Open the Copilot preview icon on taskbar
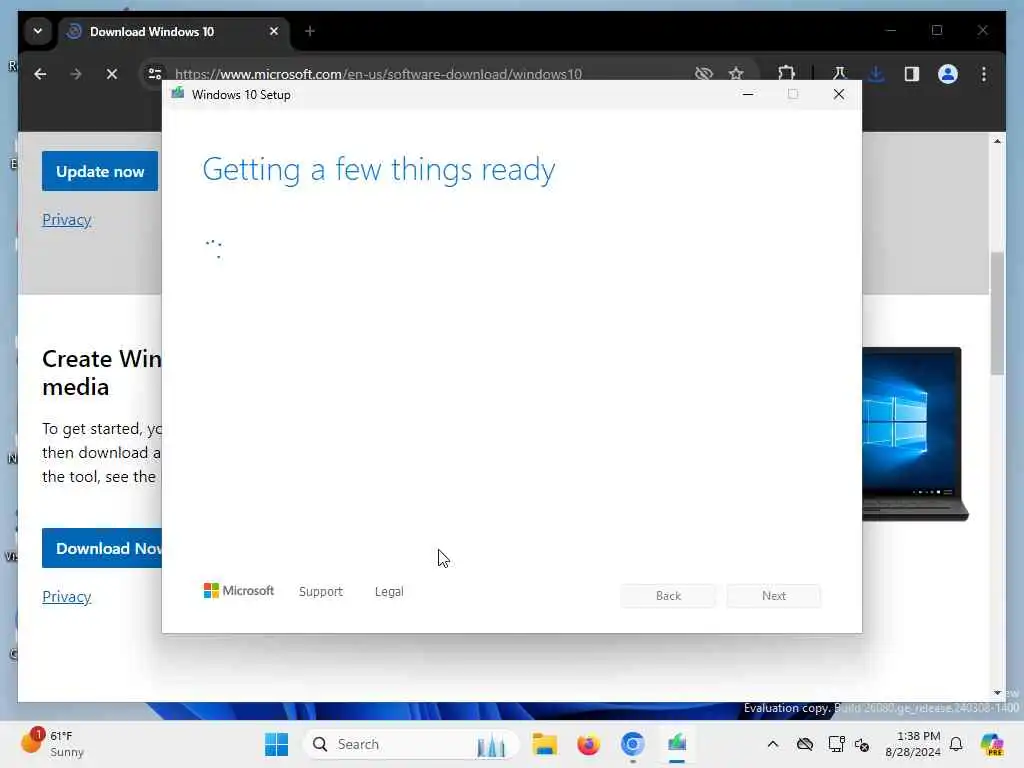The width and height of the screenshot is (1024, 768). pos(991,744)
